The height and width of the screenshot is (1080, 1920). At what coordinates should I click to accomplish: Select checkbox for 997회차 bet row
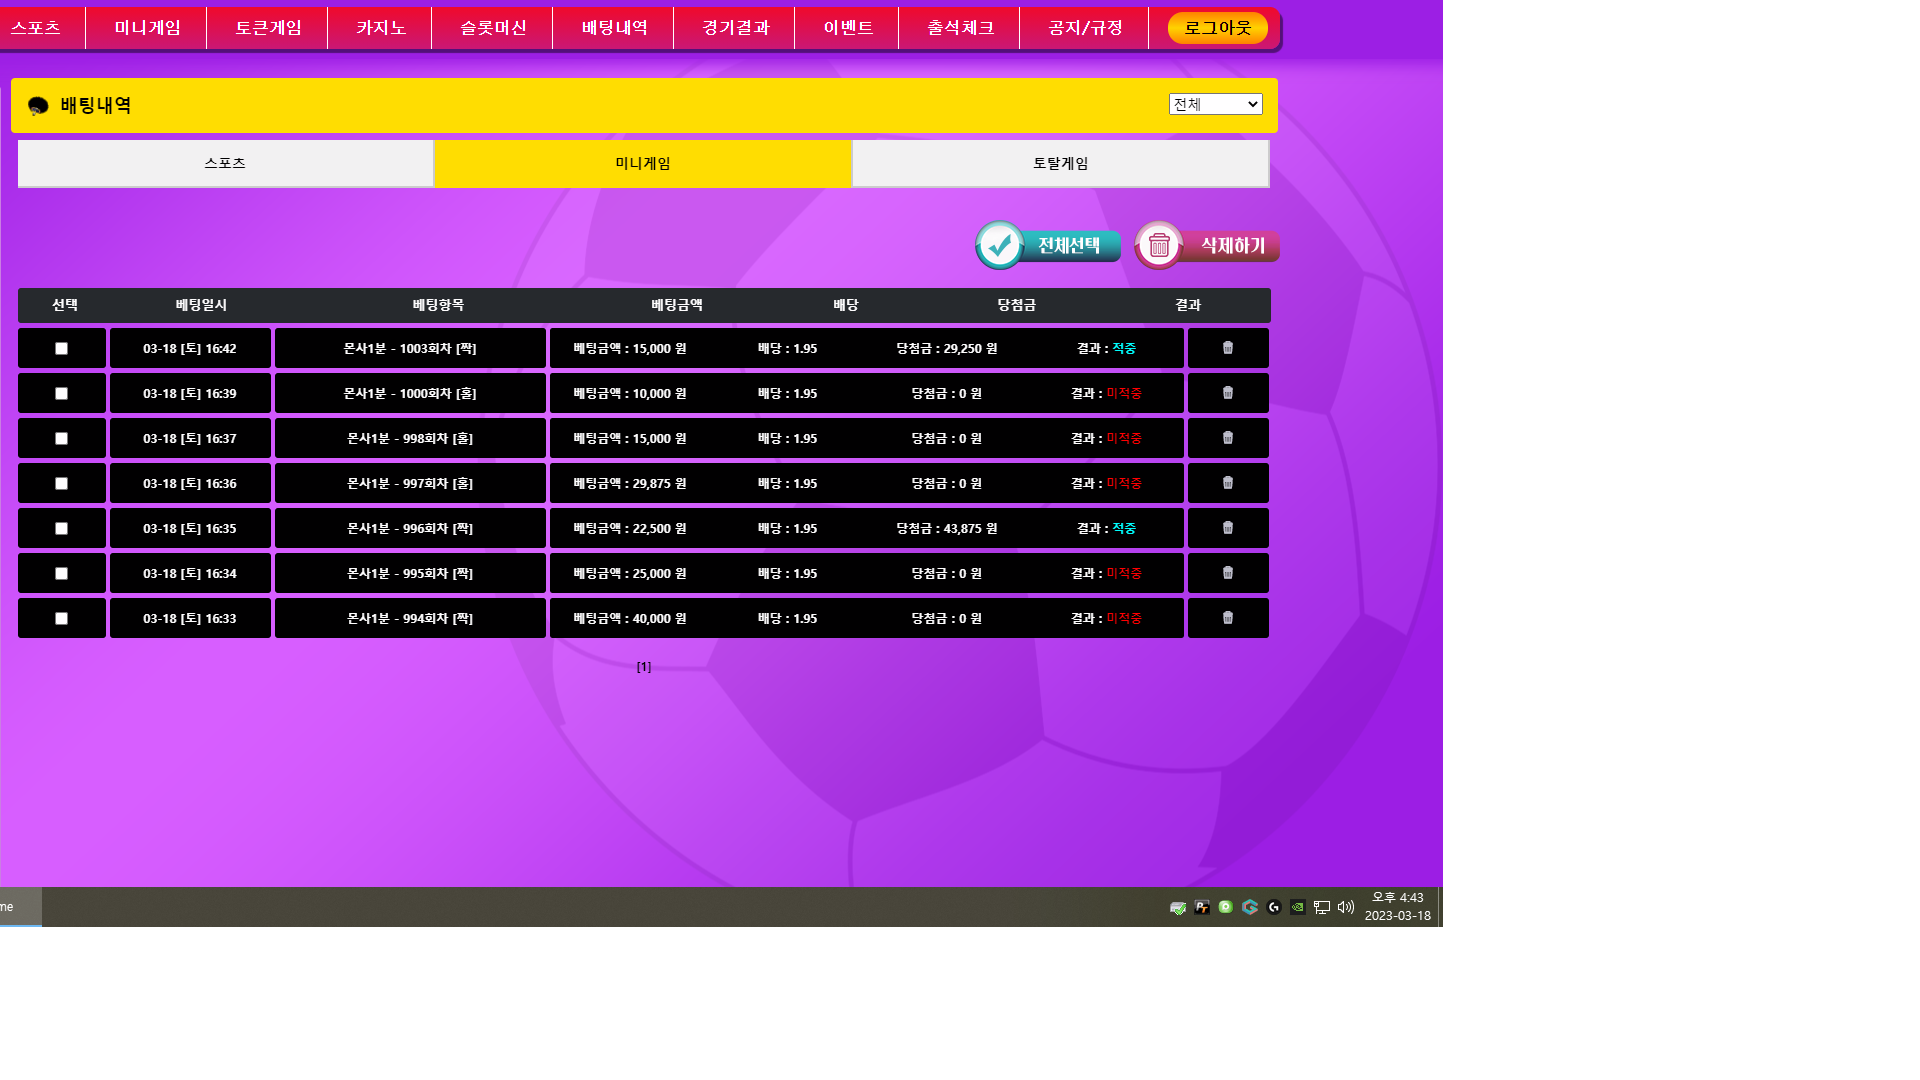coord(61,484)
